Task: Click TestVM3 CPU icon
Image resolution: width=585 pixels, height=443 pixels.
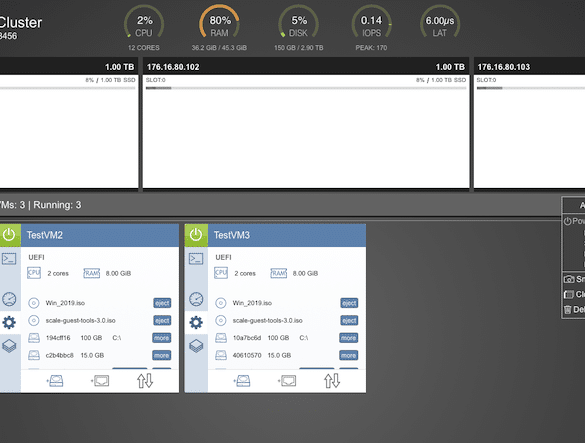Action: (x=221, y=273)
